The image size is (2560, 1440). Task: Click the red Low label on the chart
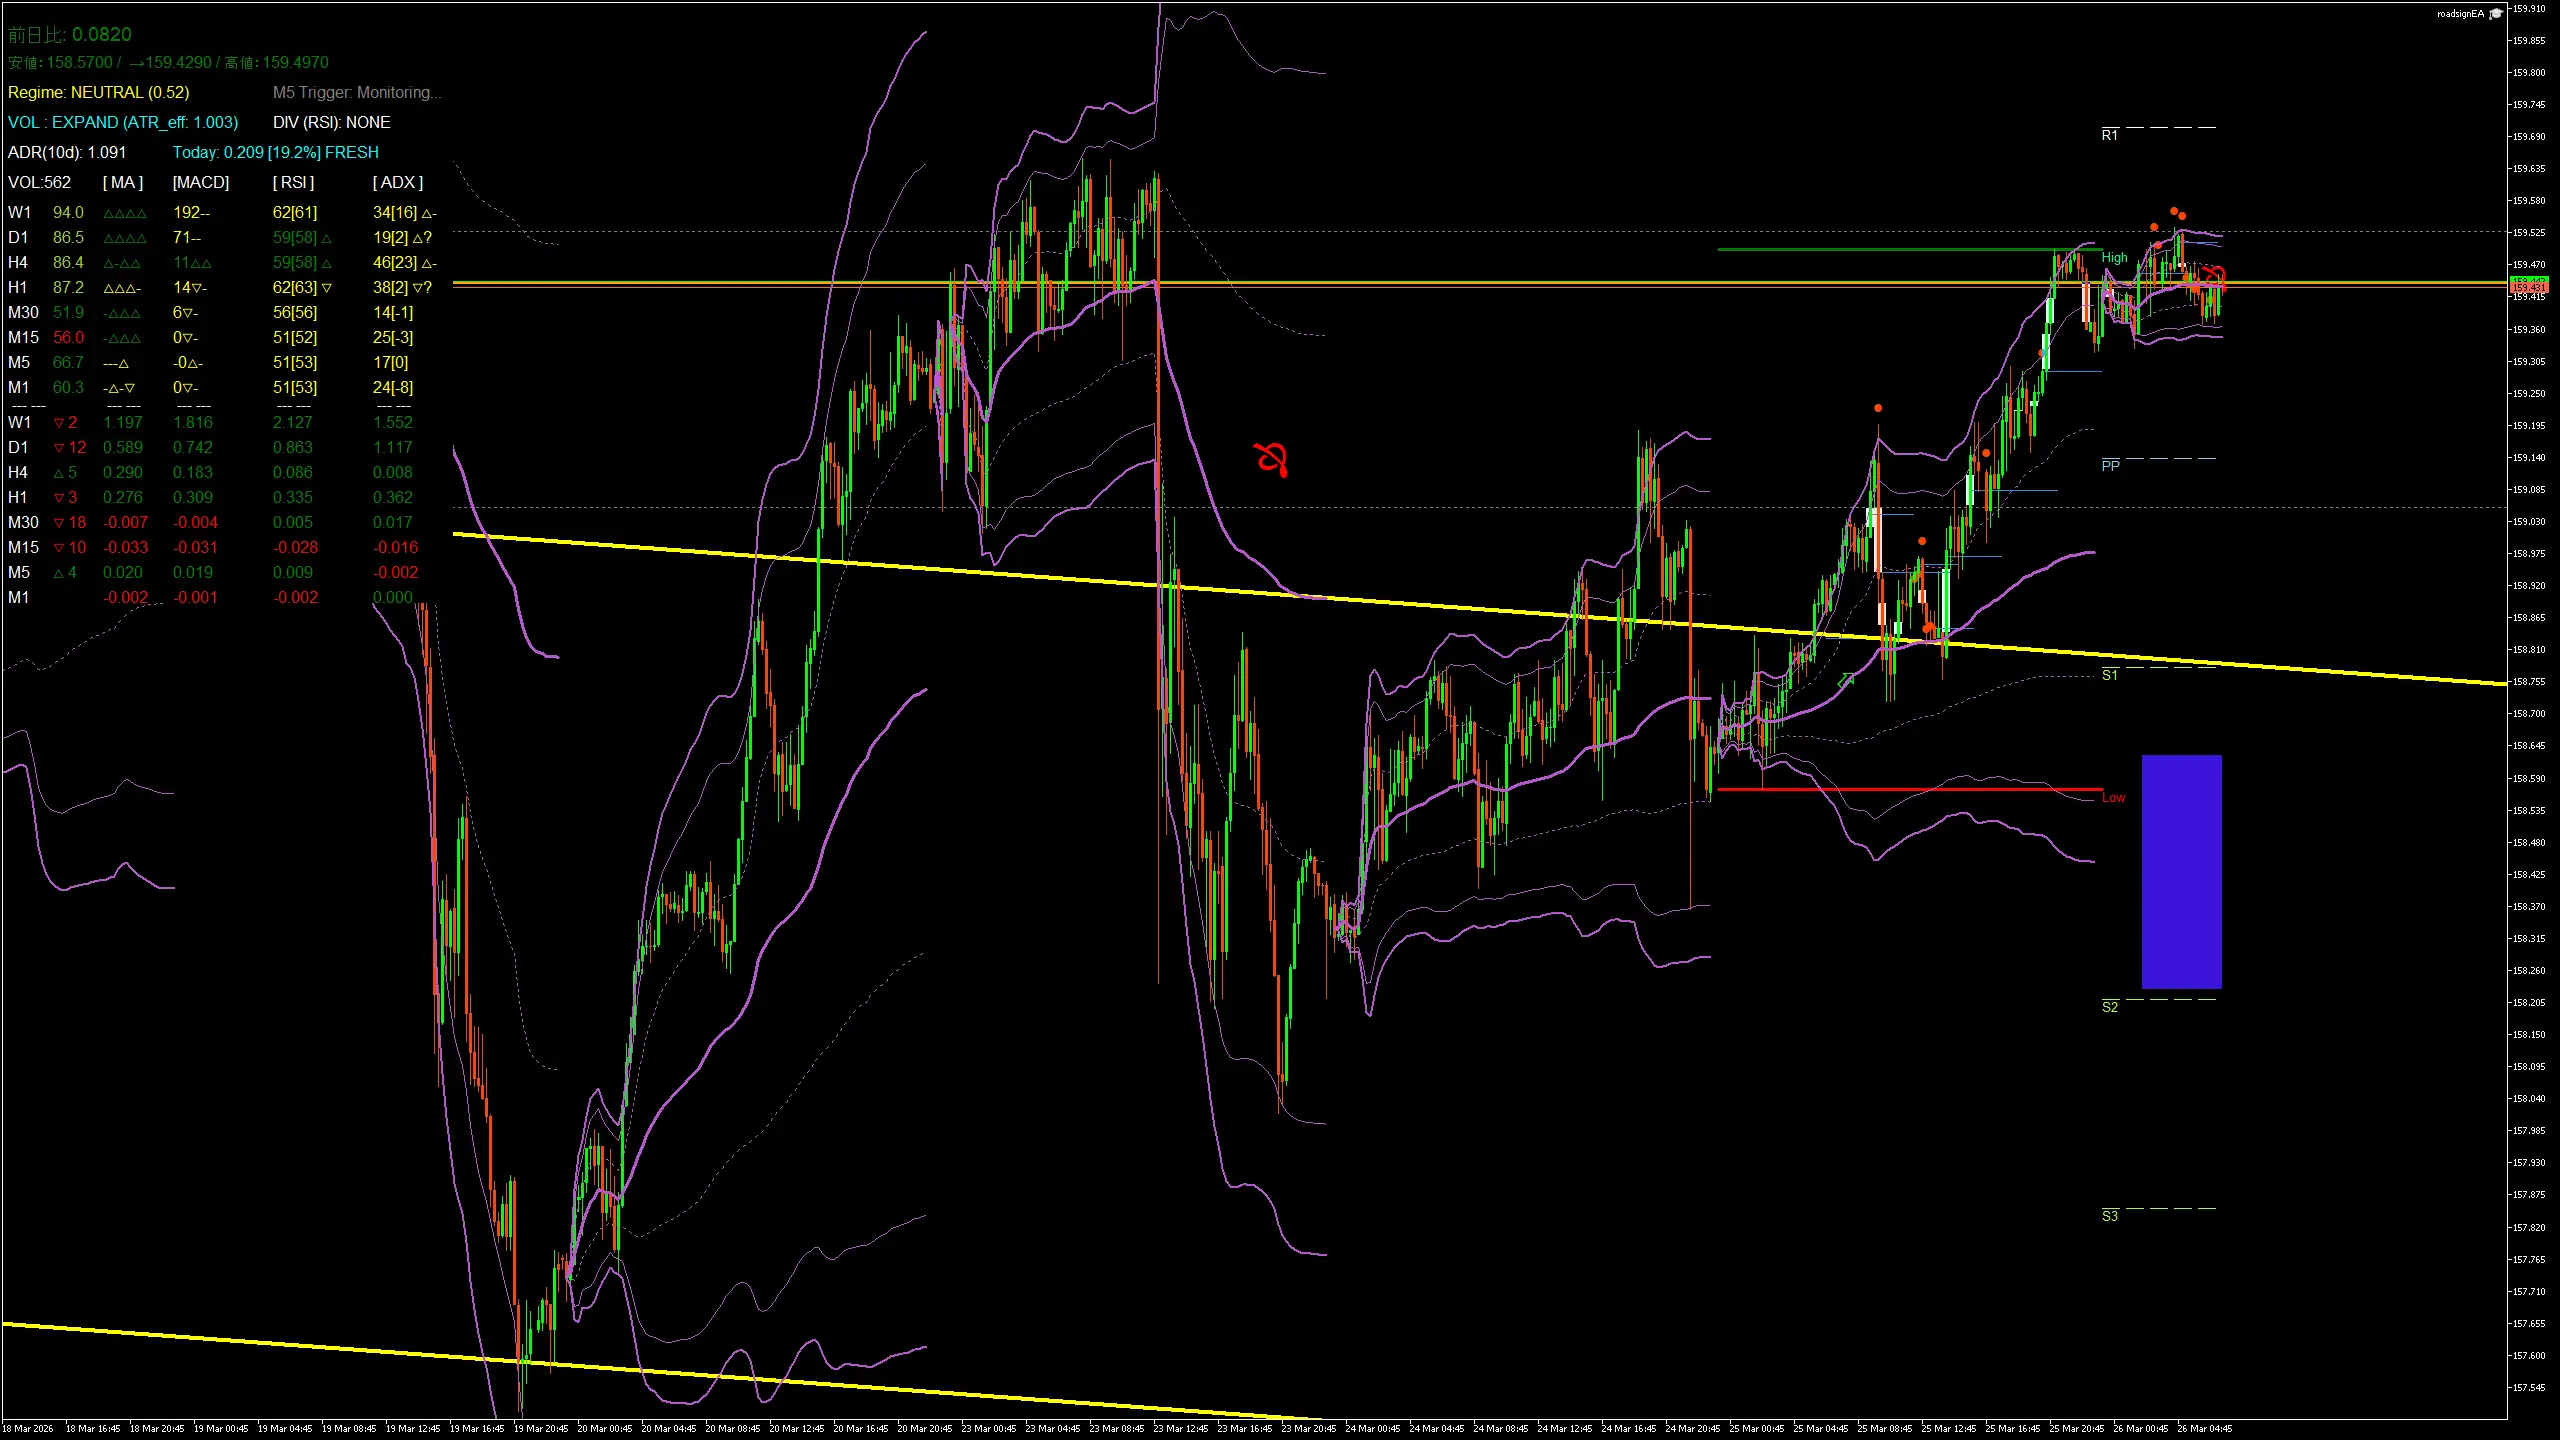point(2113,797)
